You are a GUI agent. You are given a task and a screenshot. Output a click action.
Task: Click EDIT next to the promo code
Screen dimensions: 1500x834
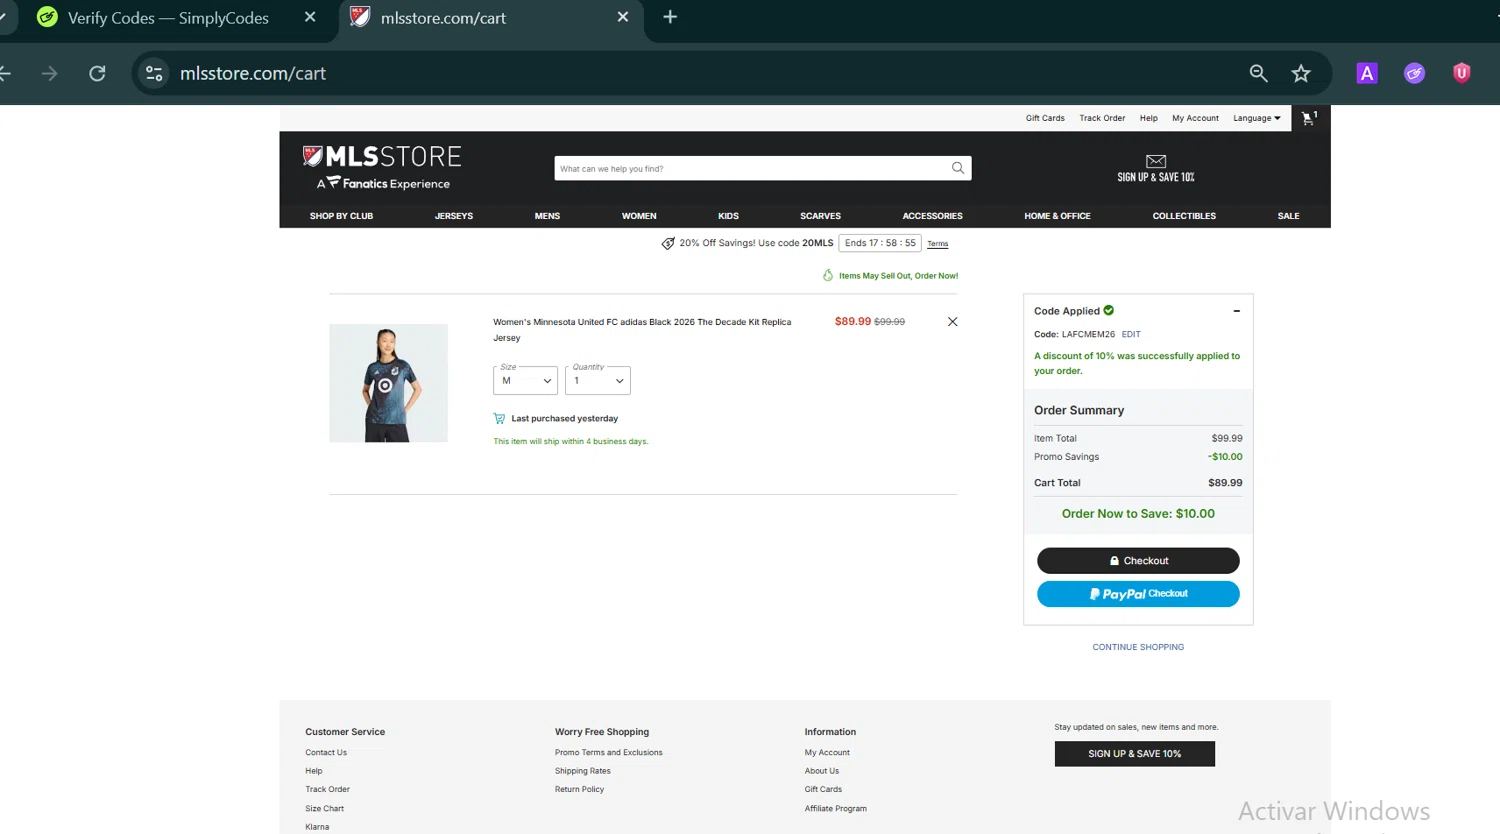[x=1131, y=334]
